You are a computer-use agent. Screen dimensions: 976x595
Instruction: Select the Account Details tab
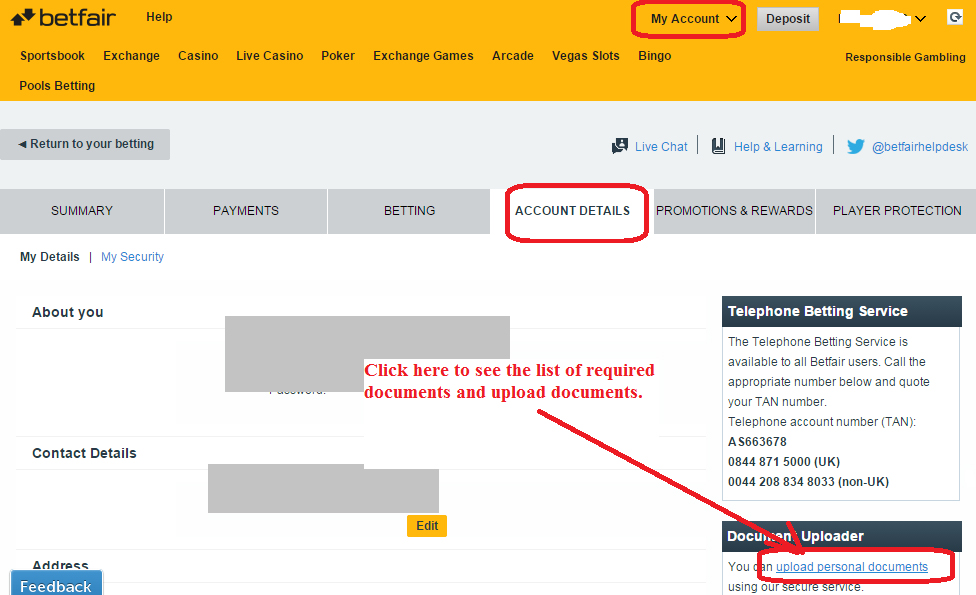click(572, 211)
